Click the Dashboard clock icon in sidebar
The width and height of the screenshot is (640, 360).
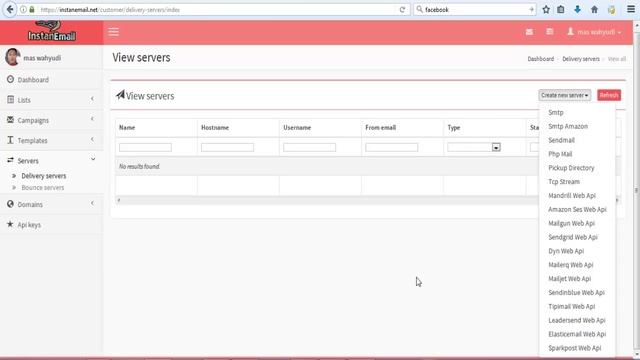[10, 80]
